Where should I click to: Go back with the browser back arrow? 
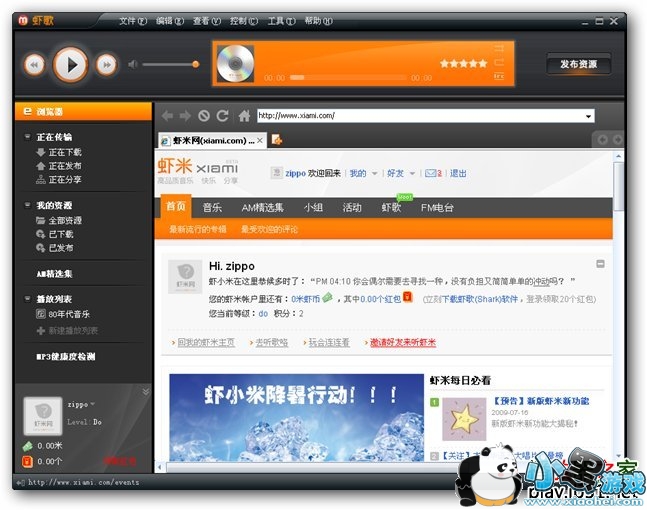[x=167, y=116]
